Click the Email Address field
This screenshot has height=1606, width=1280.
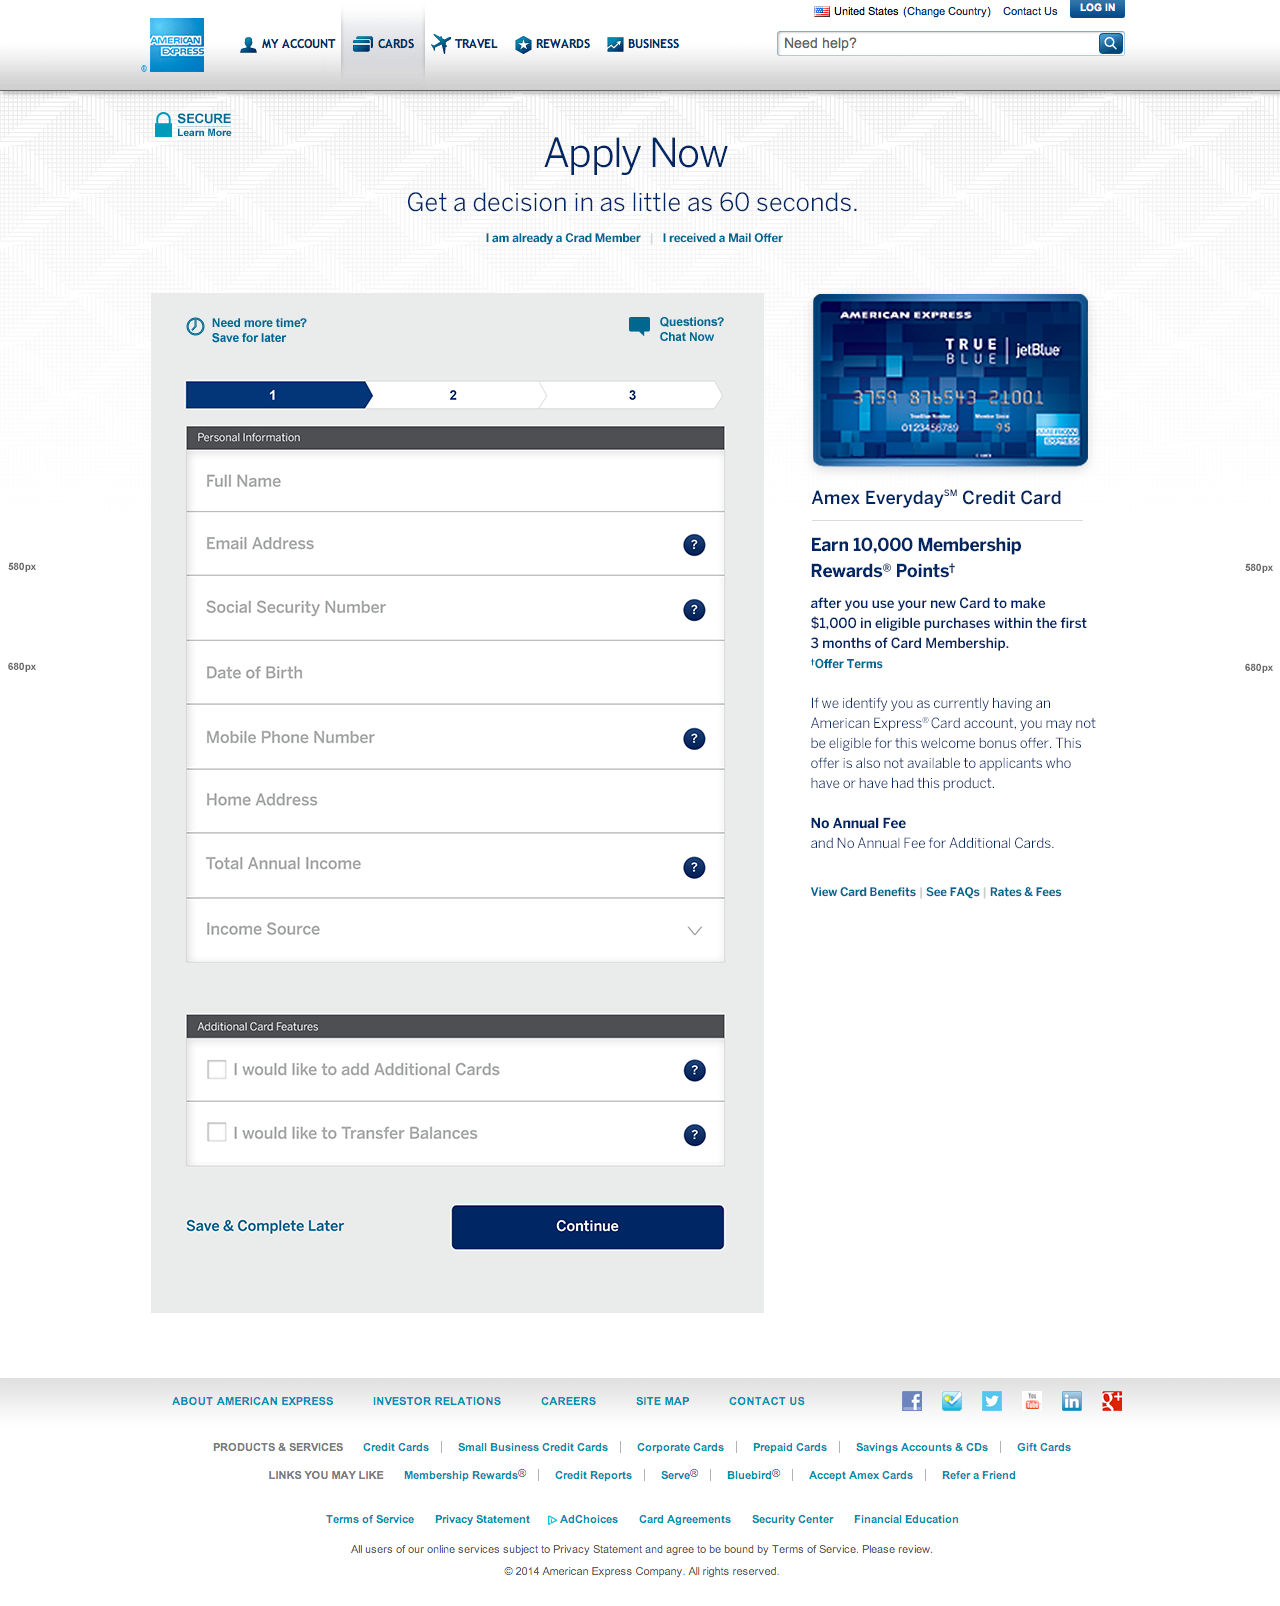tap(455, 544)
